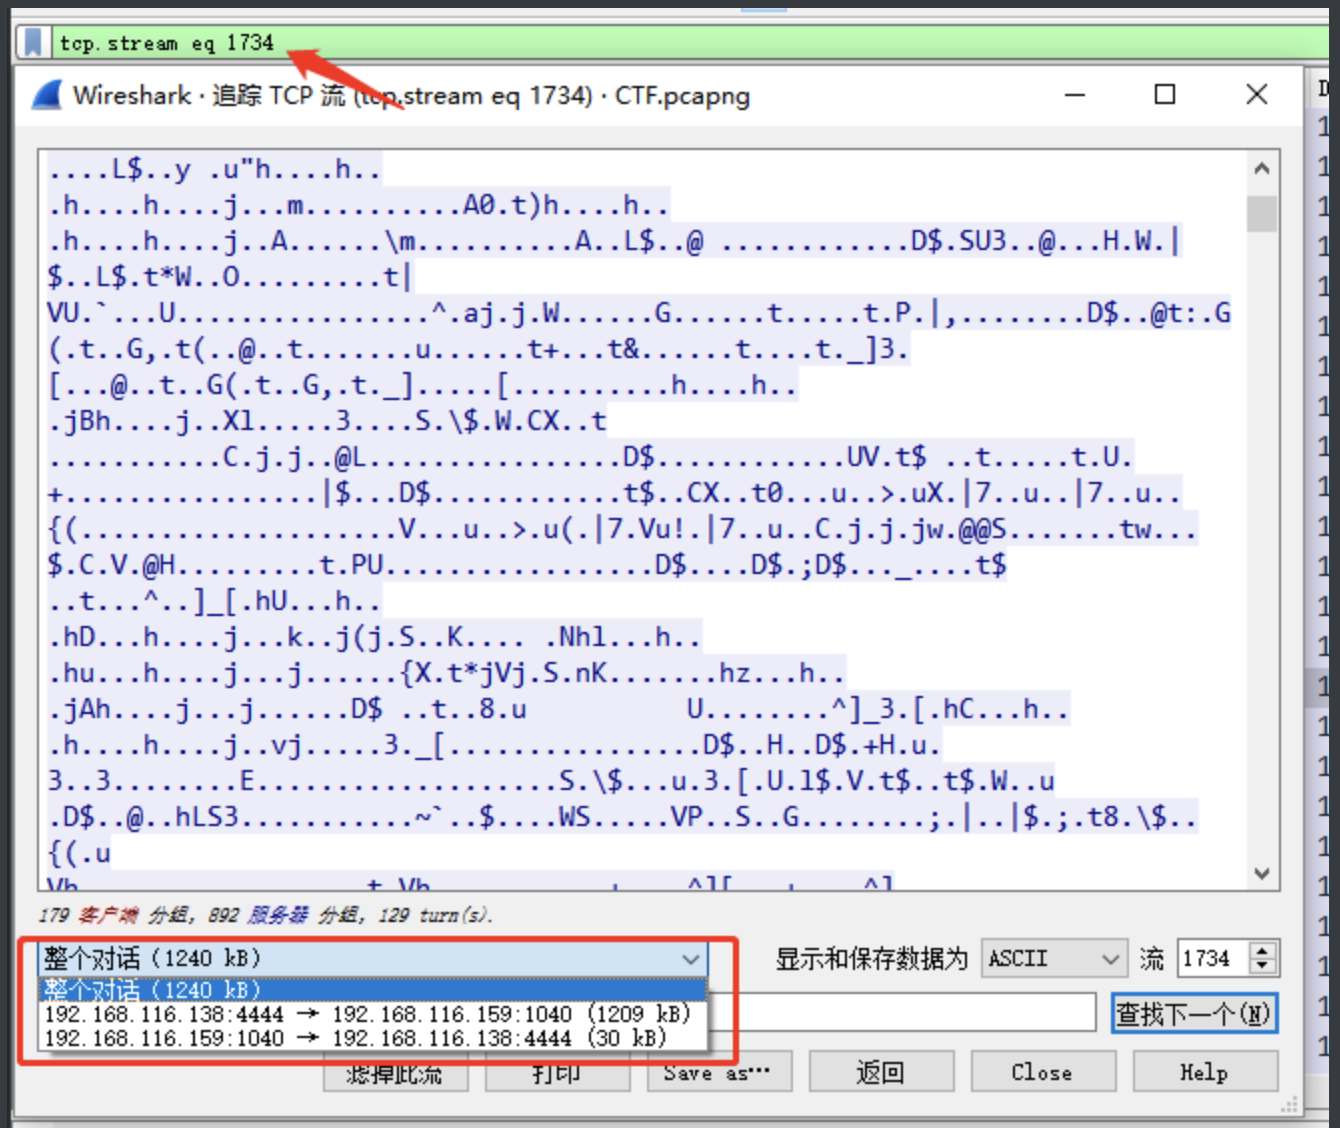Click the 打印 print button

tap(557, 1071)
